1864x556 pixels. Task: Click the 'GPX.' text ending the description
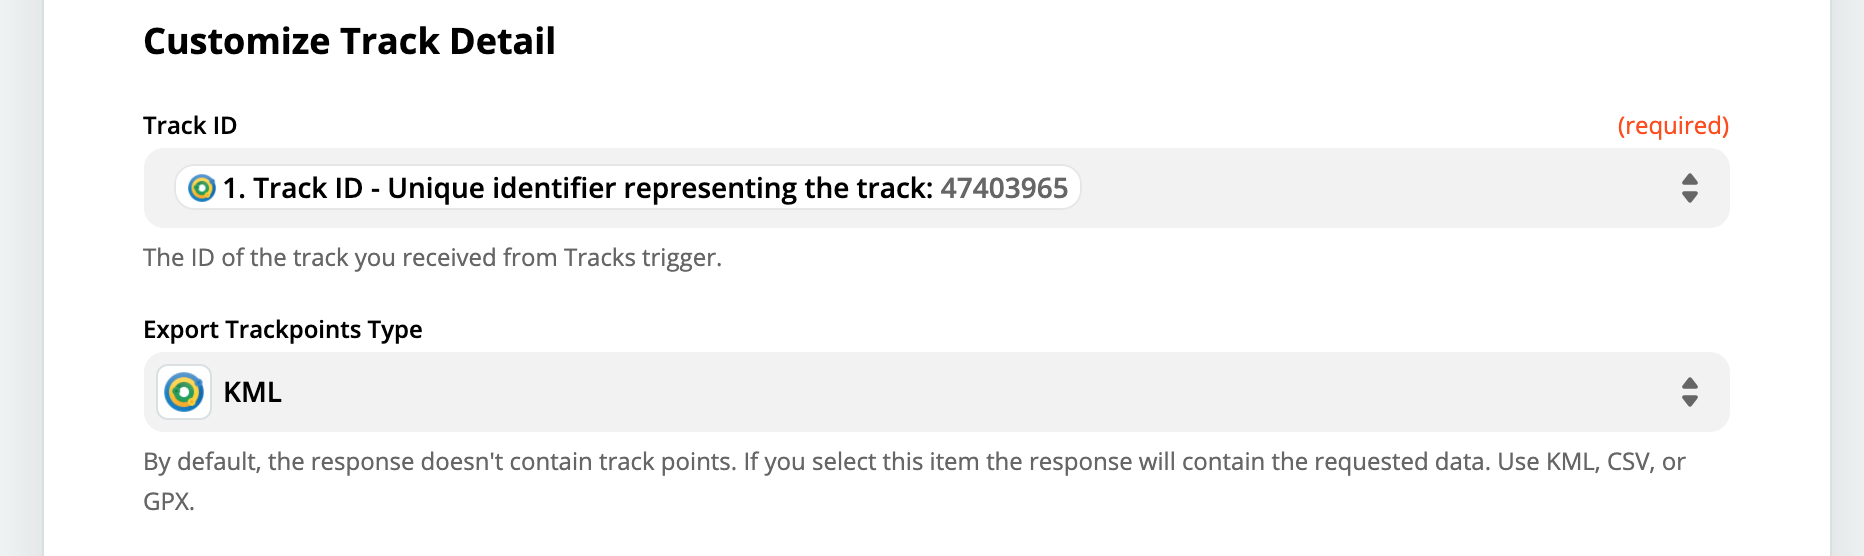[169, 501]
